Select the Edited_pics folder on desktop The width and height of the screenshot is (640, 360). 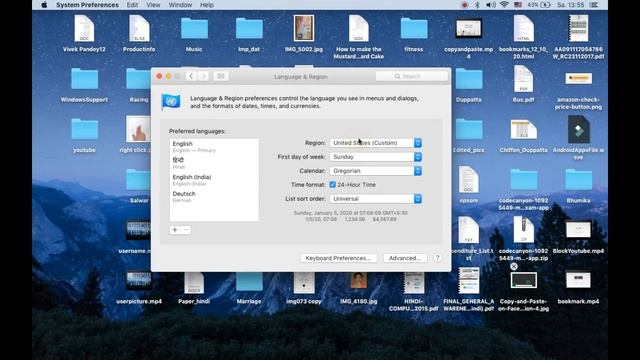point(469,129)
